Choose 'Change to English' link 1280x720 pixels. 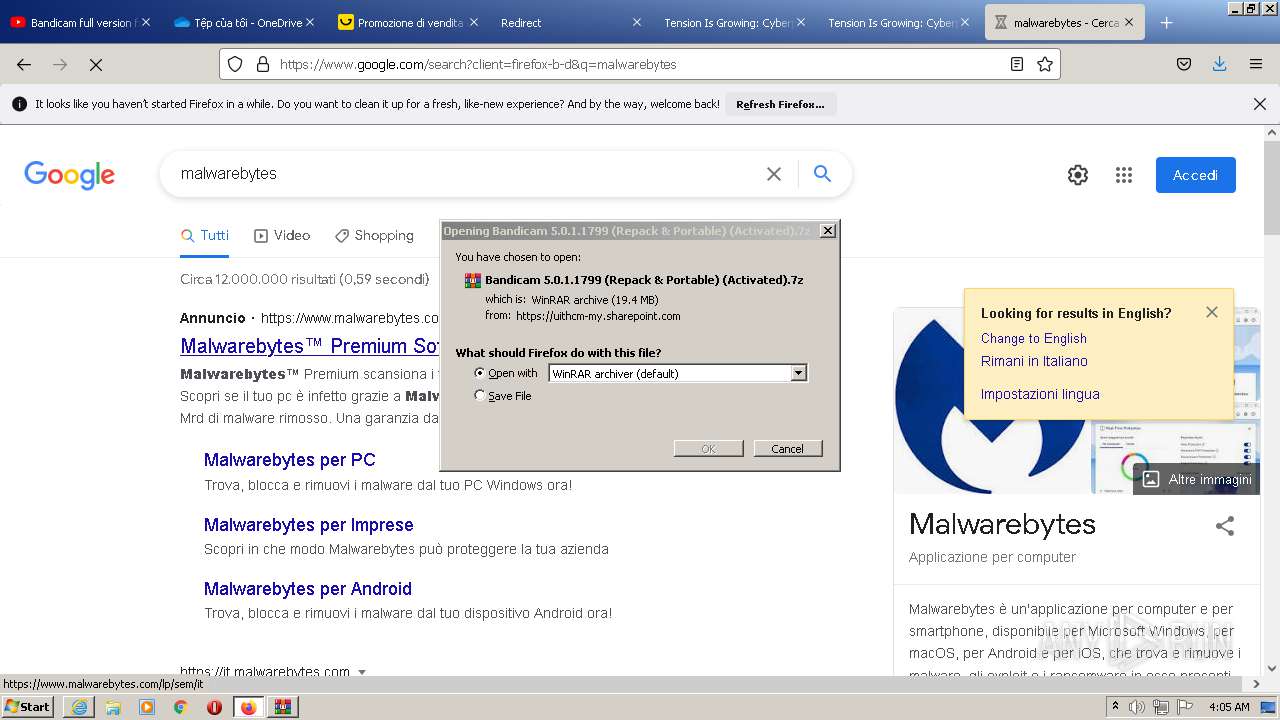pyautogui.click(x=1033, y=338)
